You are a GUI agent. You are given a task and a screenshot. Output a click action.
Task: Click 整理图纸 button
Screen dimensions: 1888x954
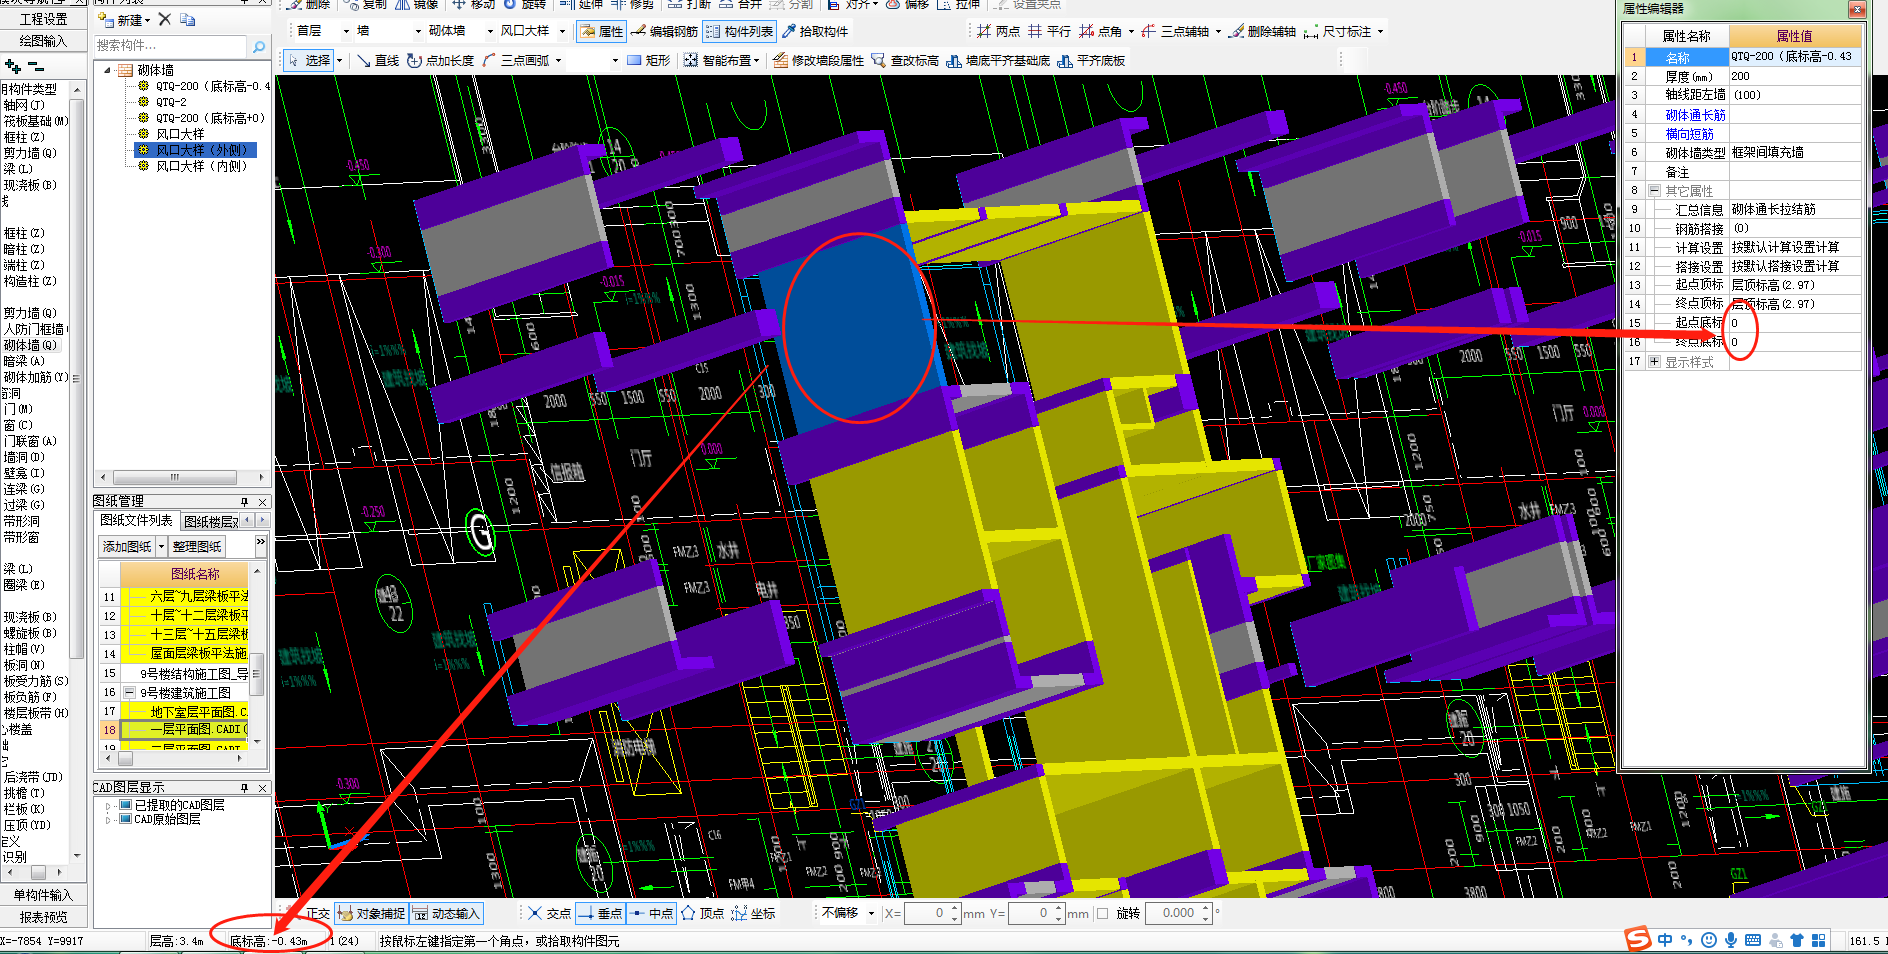[x=197, y=547]
